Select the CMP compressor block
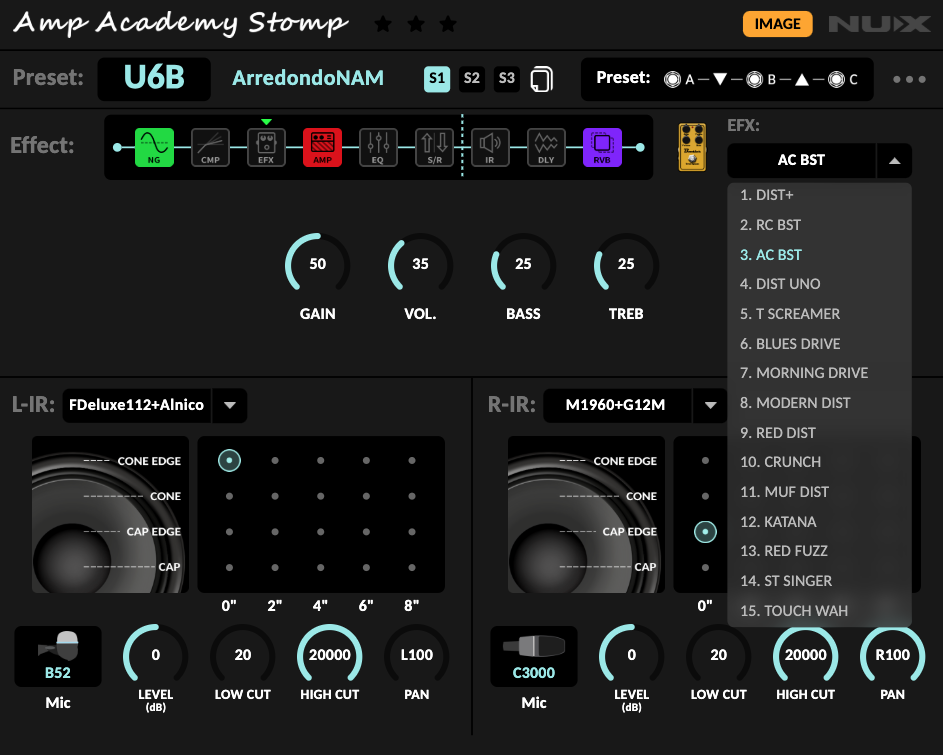Viewport: 943px width, 755px height. tap(210, 147)
